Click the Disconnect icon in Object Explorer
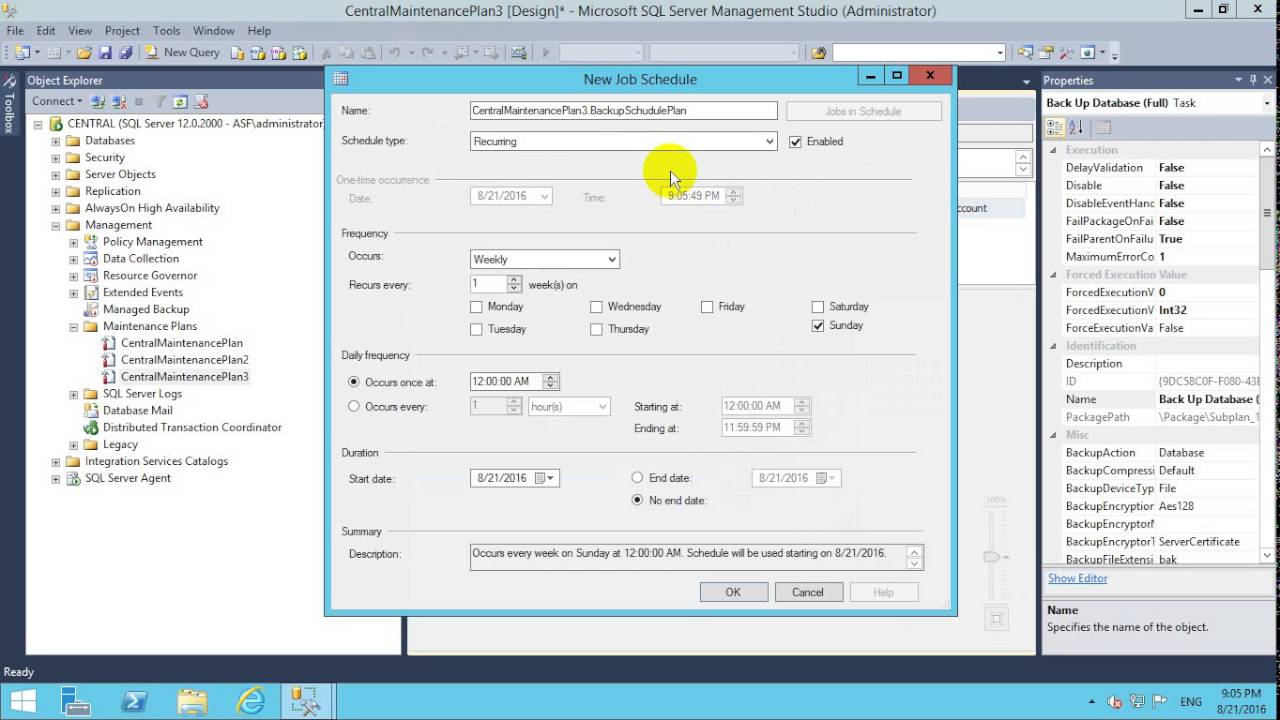Viewport: 1280px width, 720px height. 119,102
